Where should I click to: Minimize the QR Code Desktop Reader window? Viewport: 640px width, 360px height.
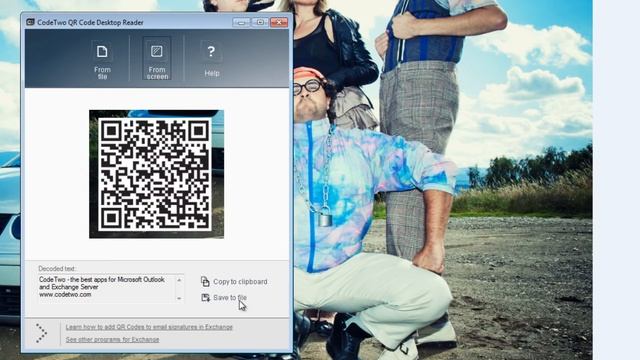(x=241, y=22)
